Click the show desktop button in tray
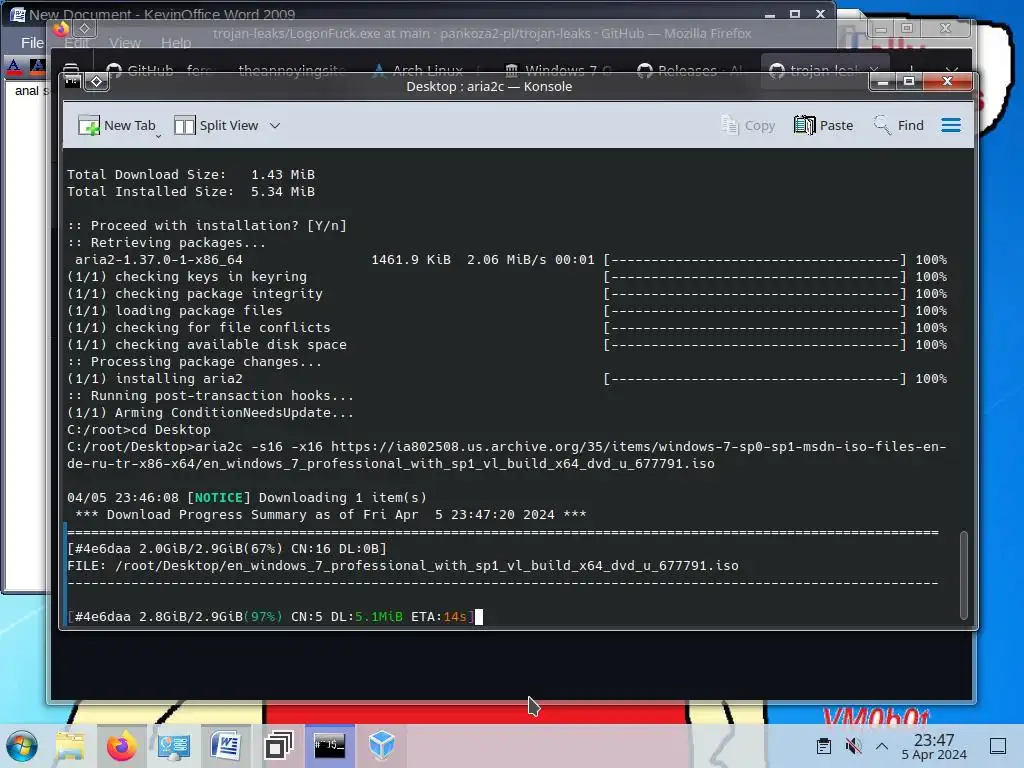 tap(998, 746)
